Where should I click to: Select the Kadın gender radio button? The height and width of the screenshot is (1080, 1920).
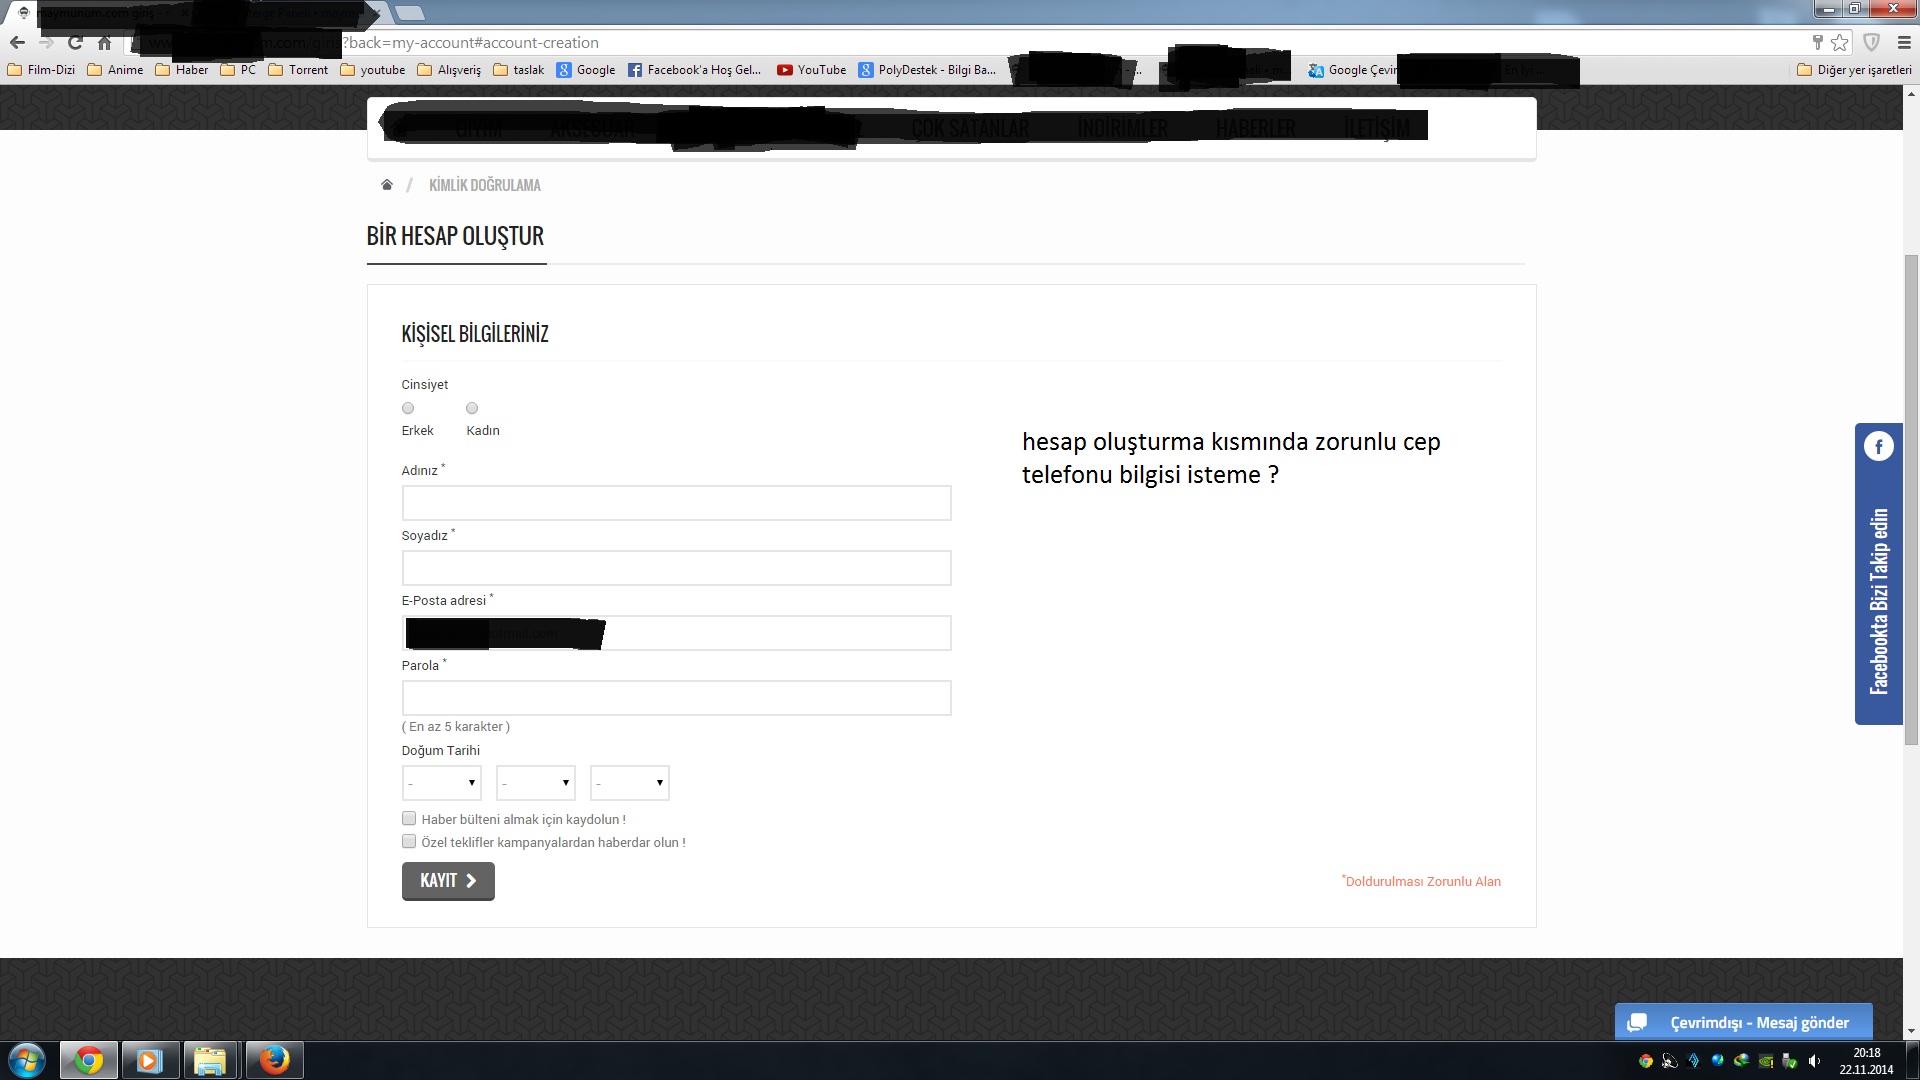coord(472,408)
